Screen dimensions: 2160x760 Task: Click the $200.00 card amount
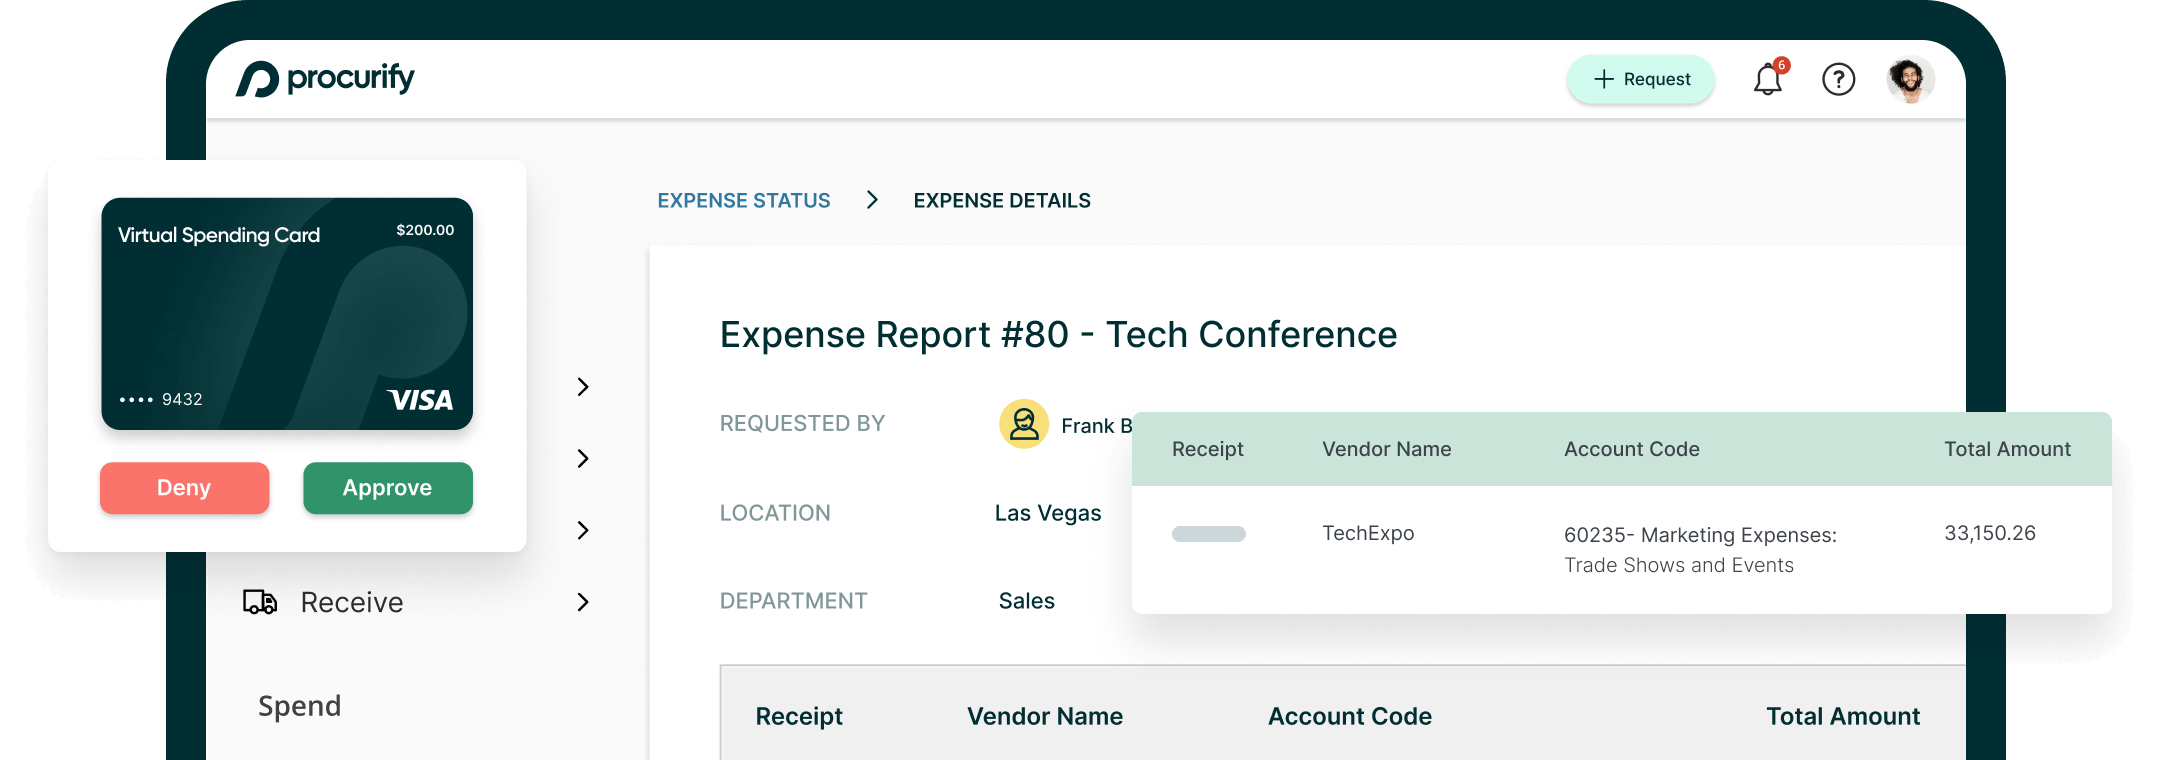(x=425, y=230)
